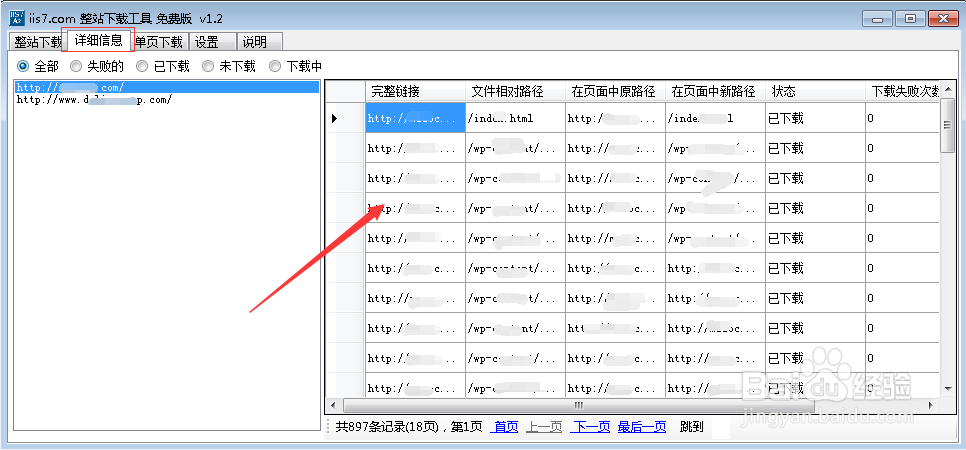Maximize the iis7 download tool window
Image resolution: width=966 pixels, height=450 pixels.
[910, 19]
